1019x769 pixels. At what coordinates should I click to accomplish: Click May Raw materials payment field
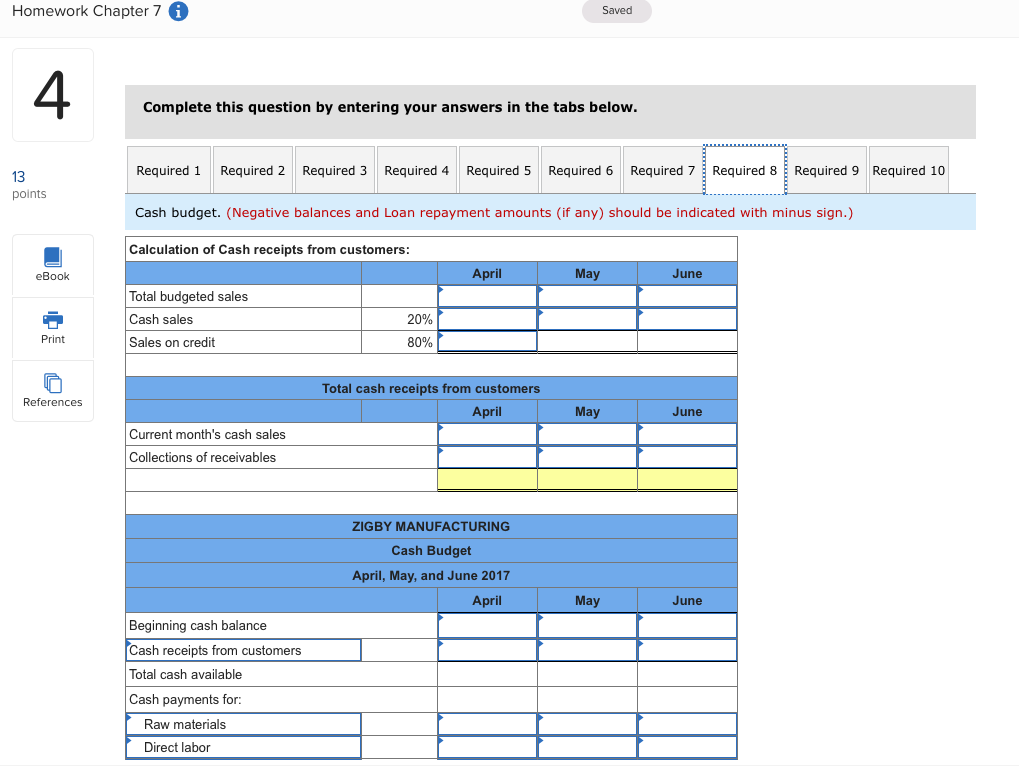587,724
